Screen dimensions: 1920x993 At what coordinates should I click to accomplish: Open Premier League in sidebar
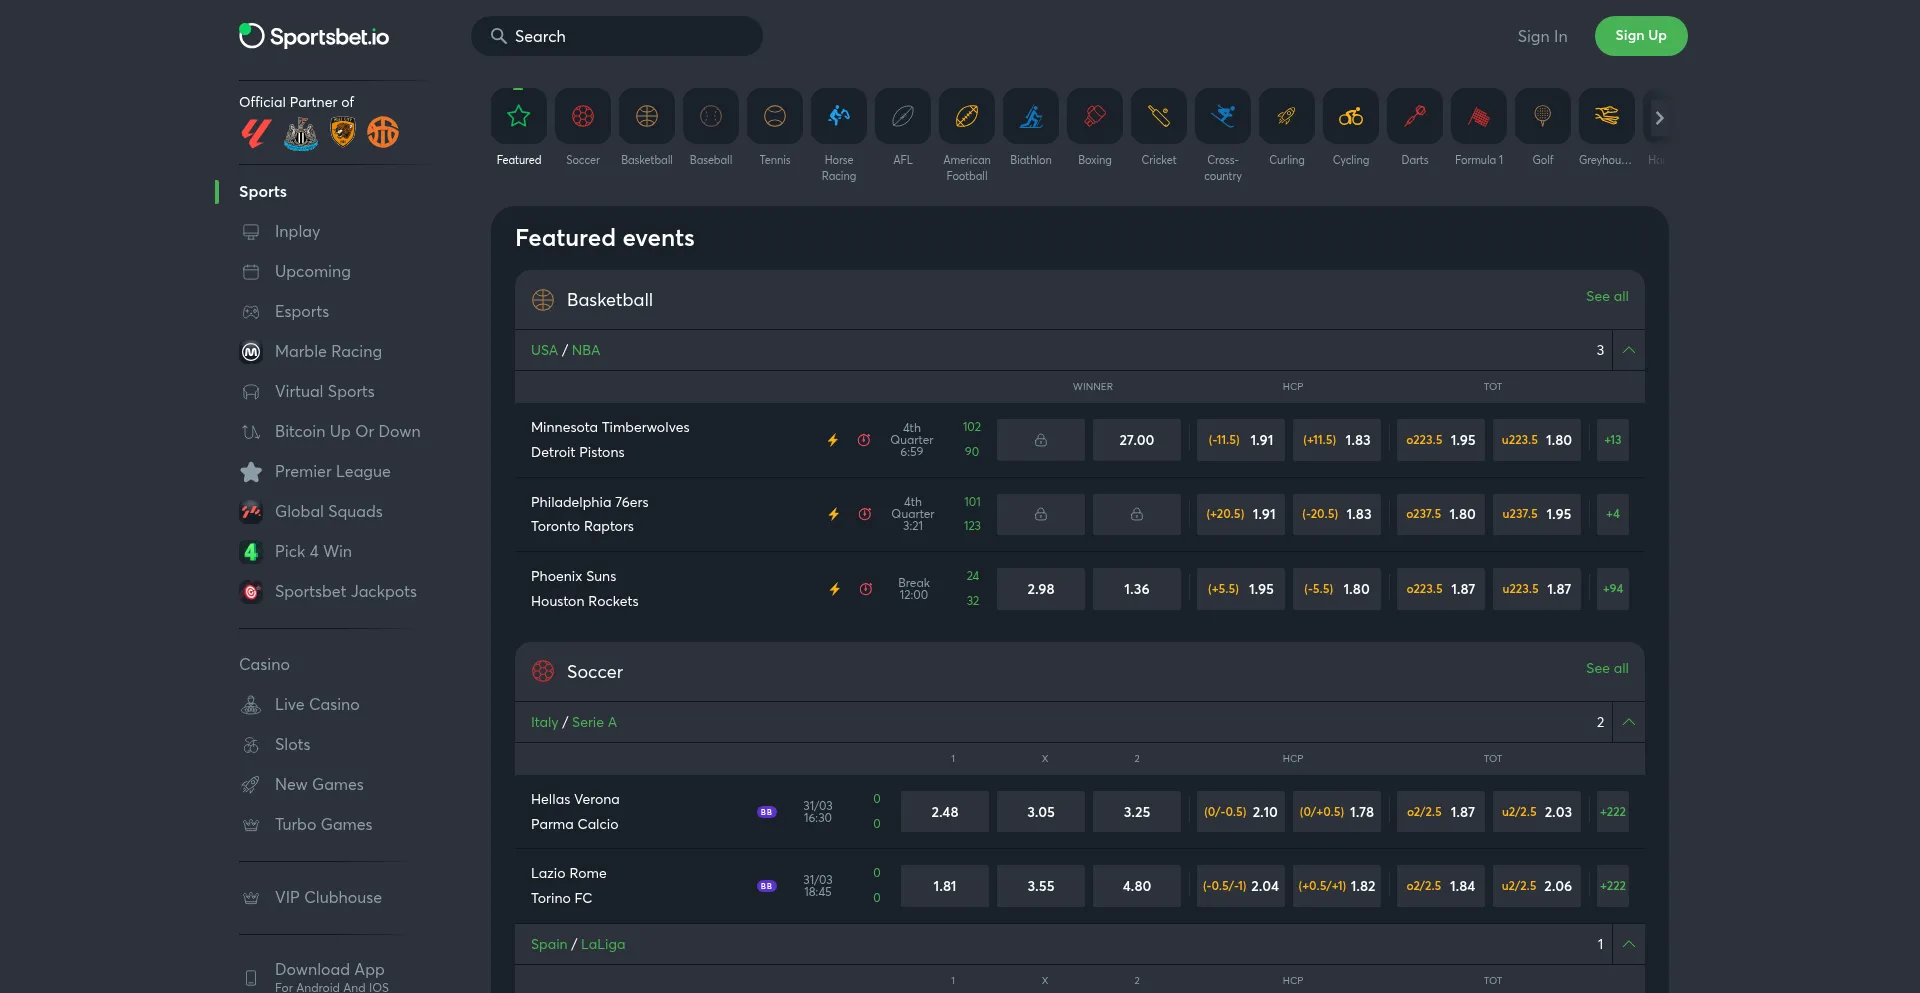332,471
